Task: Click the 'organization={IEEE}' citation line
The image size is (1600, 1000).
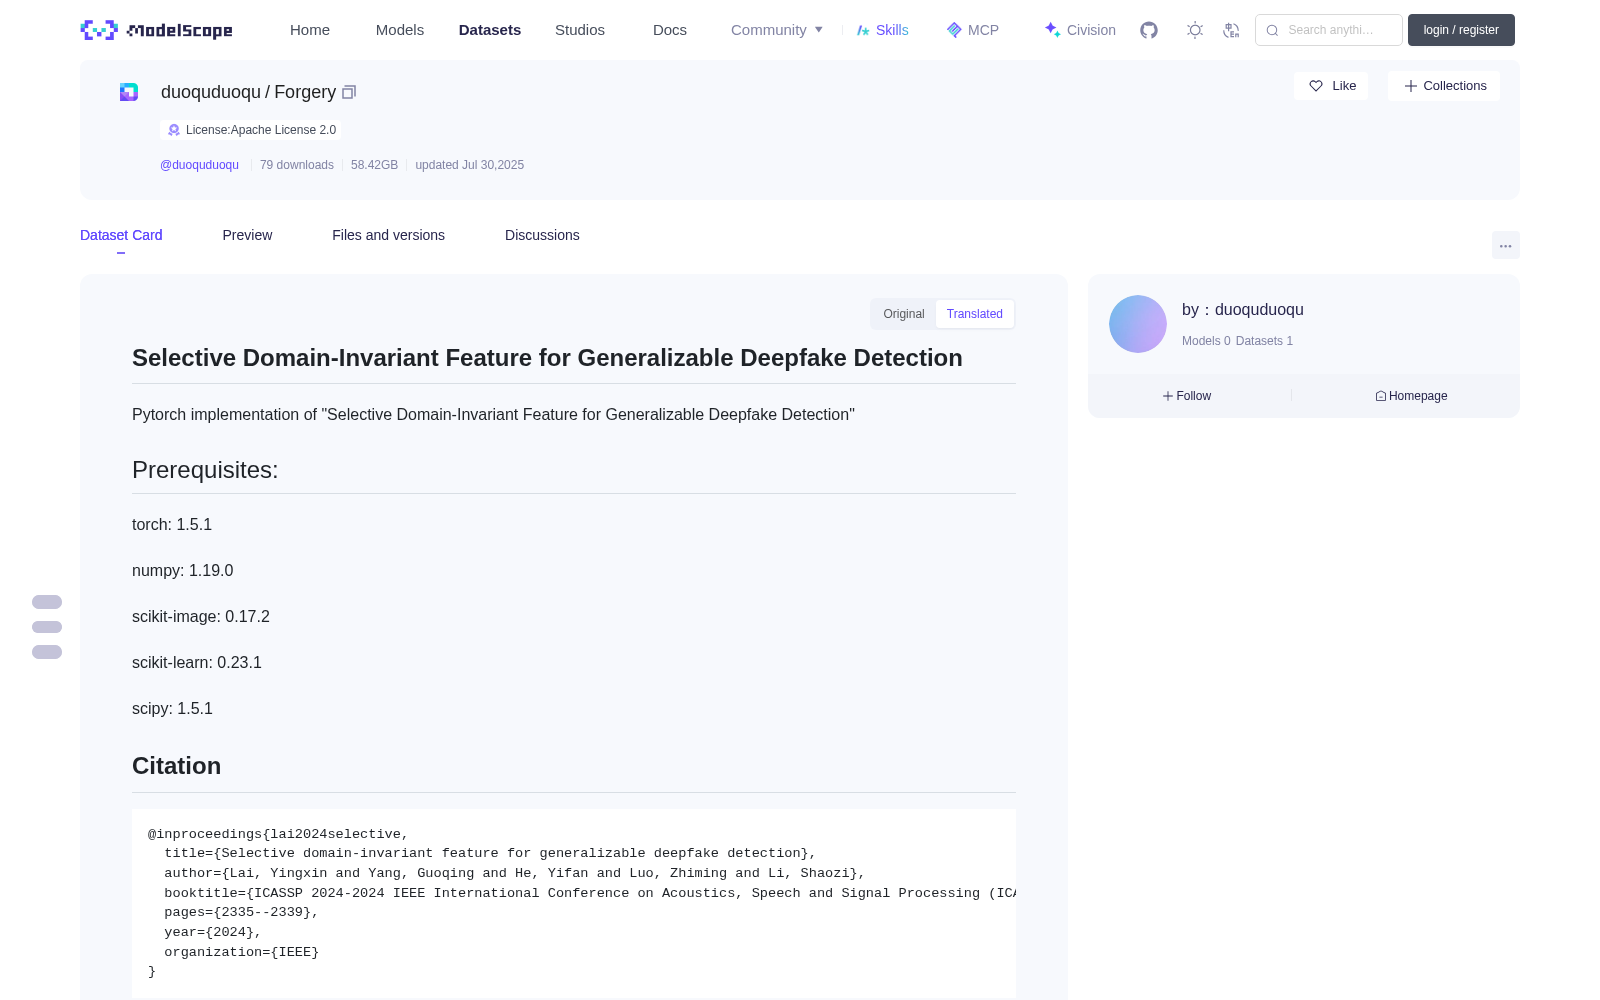Action: (241, 952)
